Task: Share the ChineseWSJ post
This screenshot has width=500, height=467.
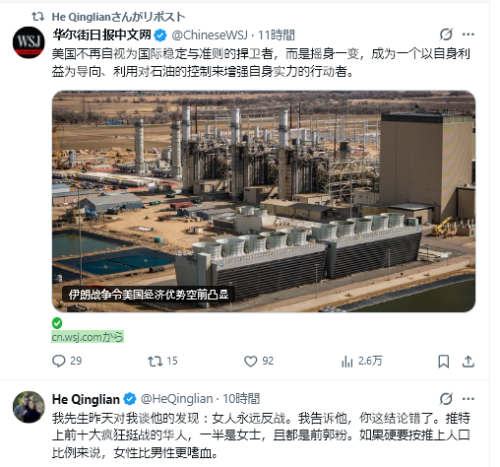Action: pyautogui.click(x=468, y=361)
